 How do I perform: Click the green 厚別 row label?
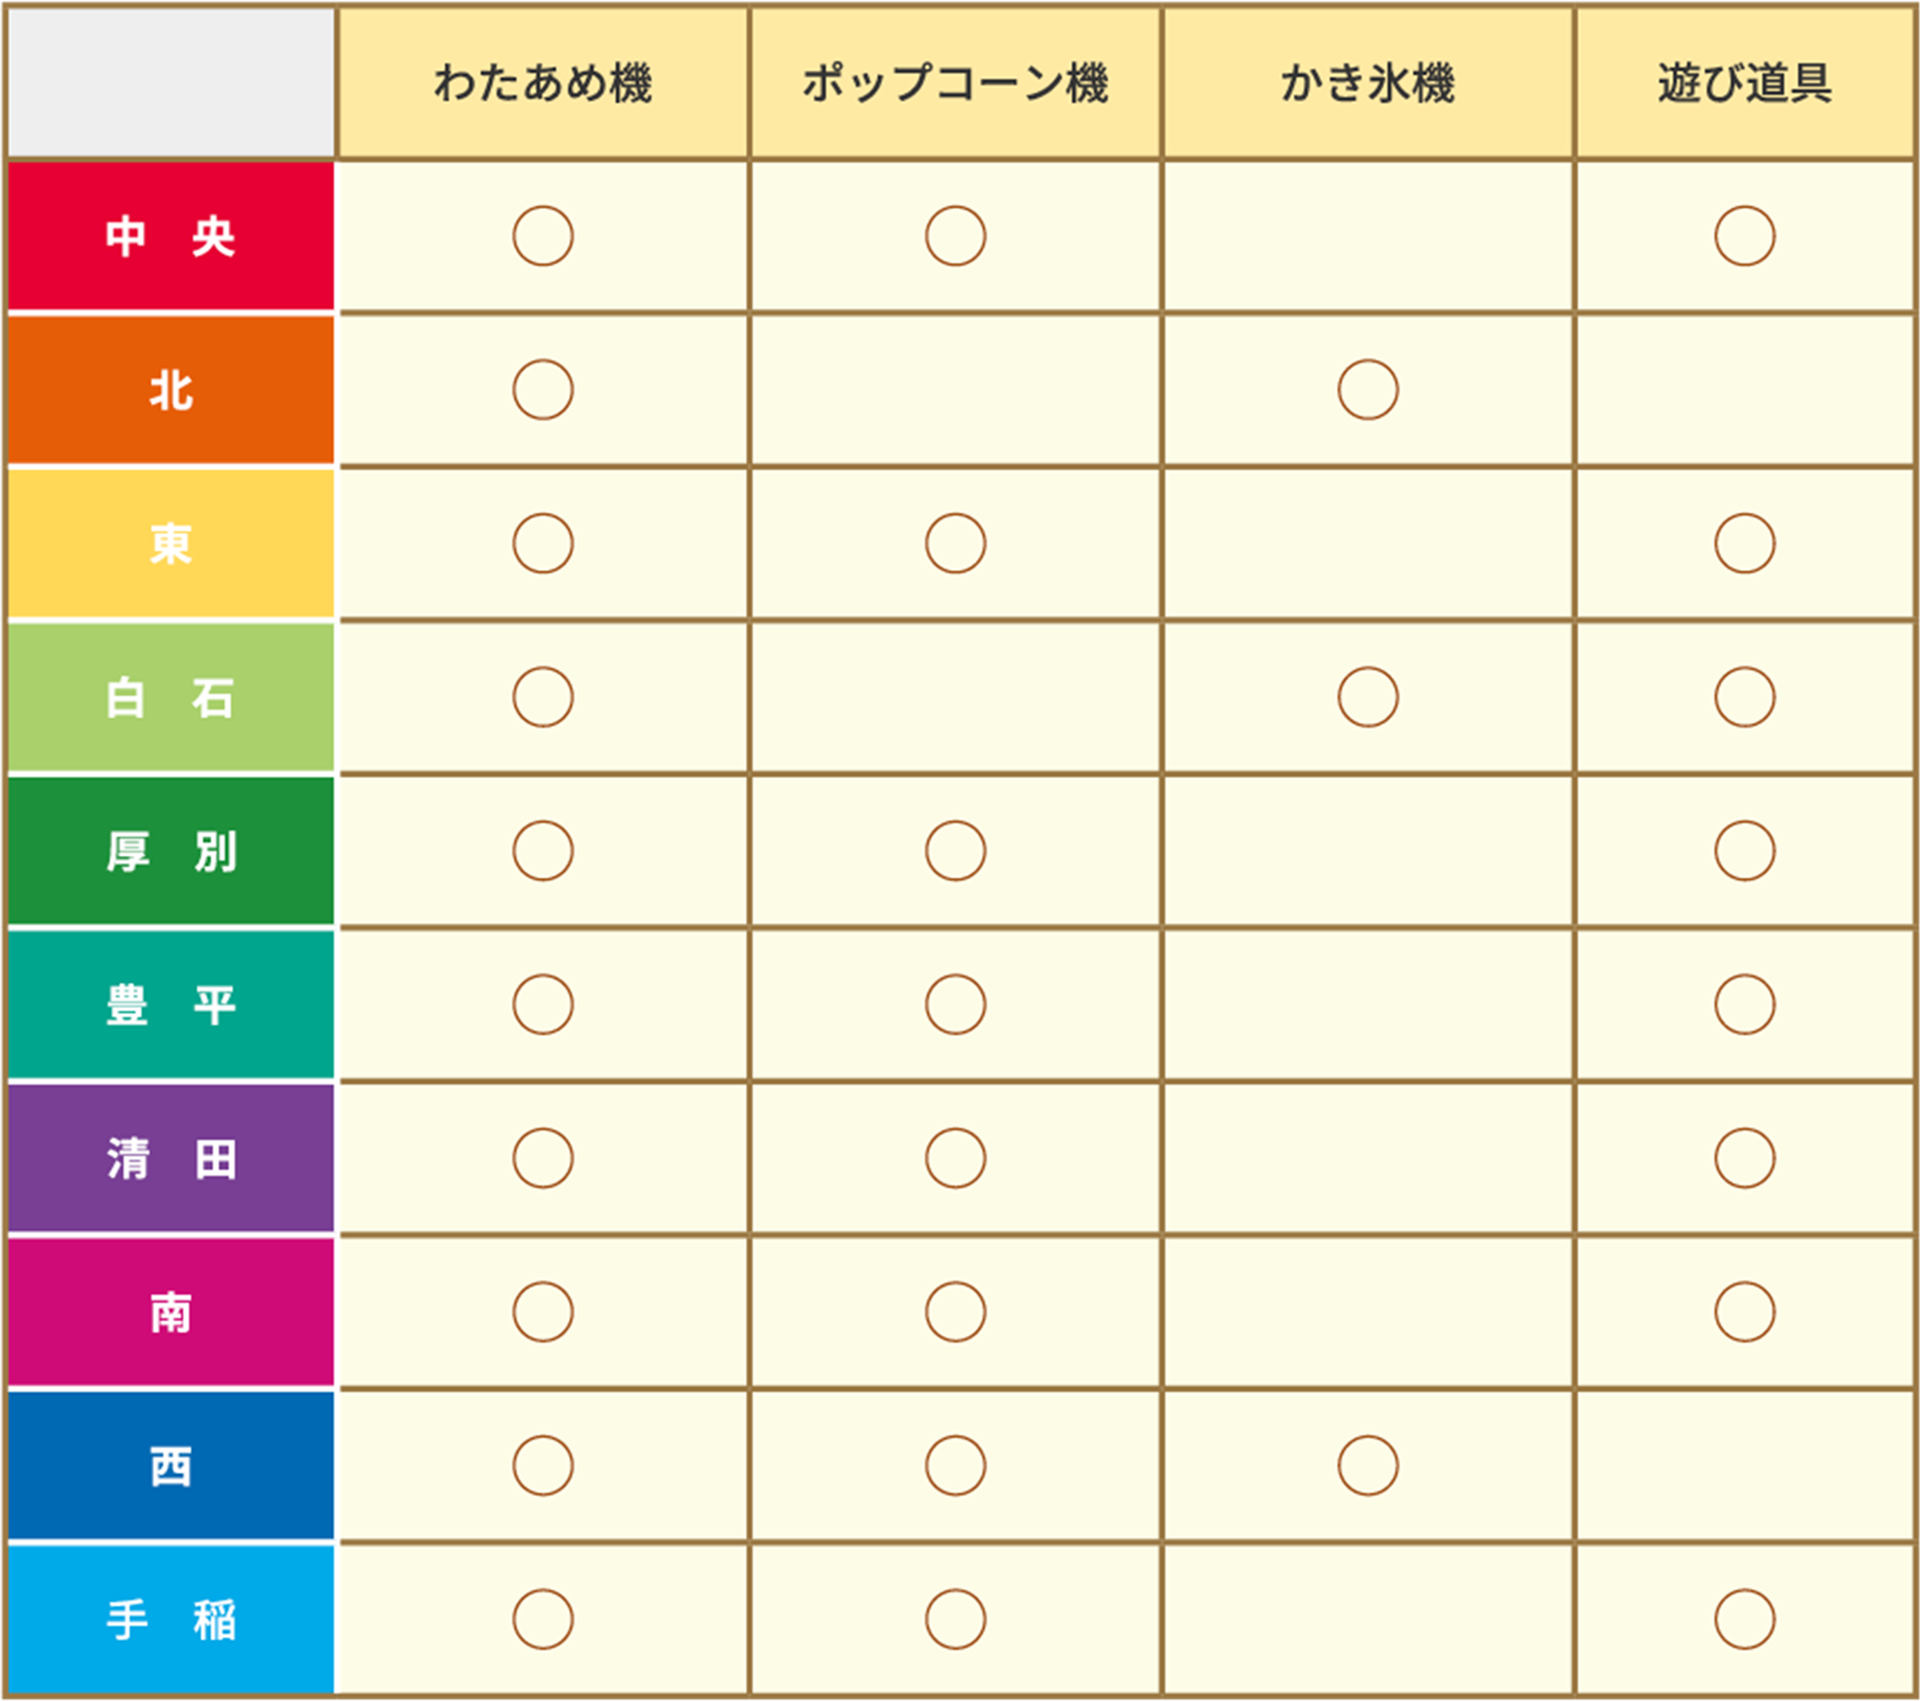coord(171,851)
